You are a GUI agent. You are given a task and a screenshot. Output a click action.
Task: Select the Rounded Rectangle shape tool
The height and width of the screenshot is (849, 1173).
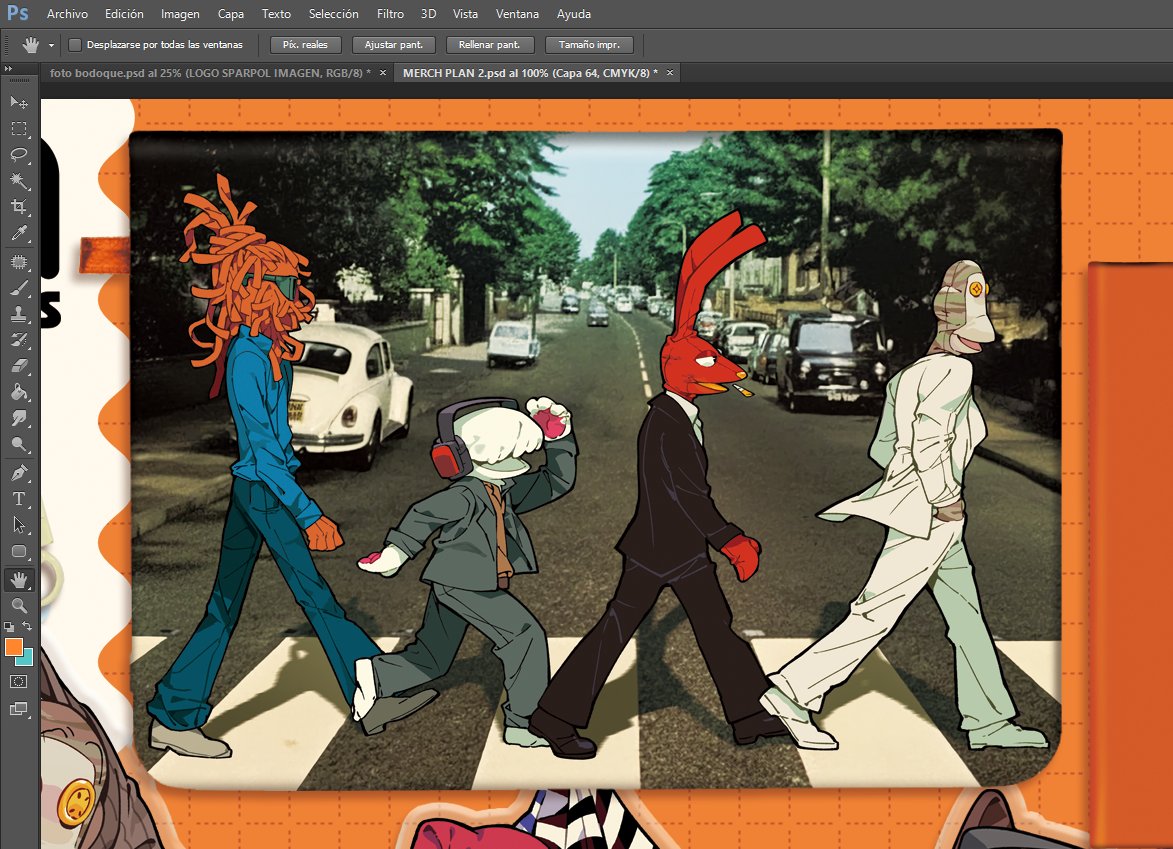click(19, 552)
